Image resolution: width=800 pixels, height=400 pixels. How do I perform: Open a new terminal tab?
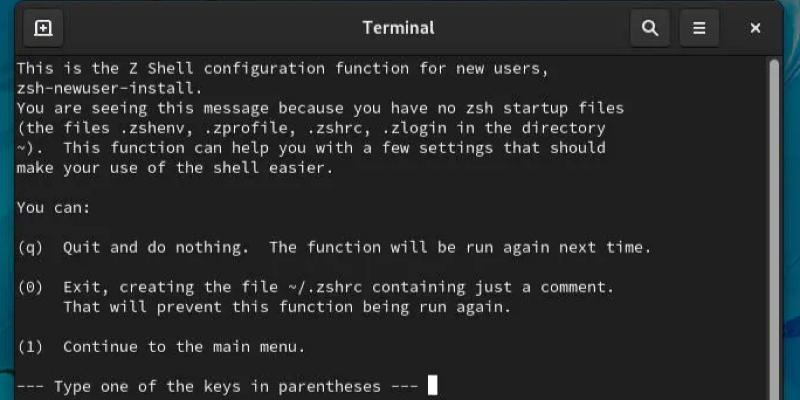tap(43, 28)
